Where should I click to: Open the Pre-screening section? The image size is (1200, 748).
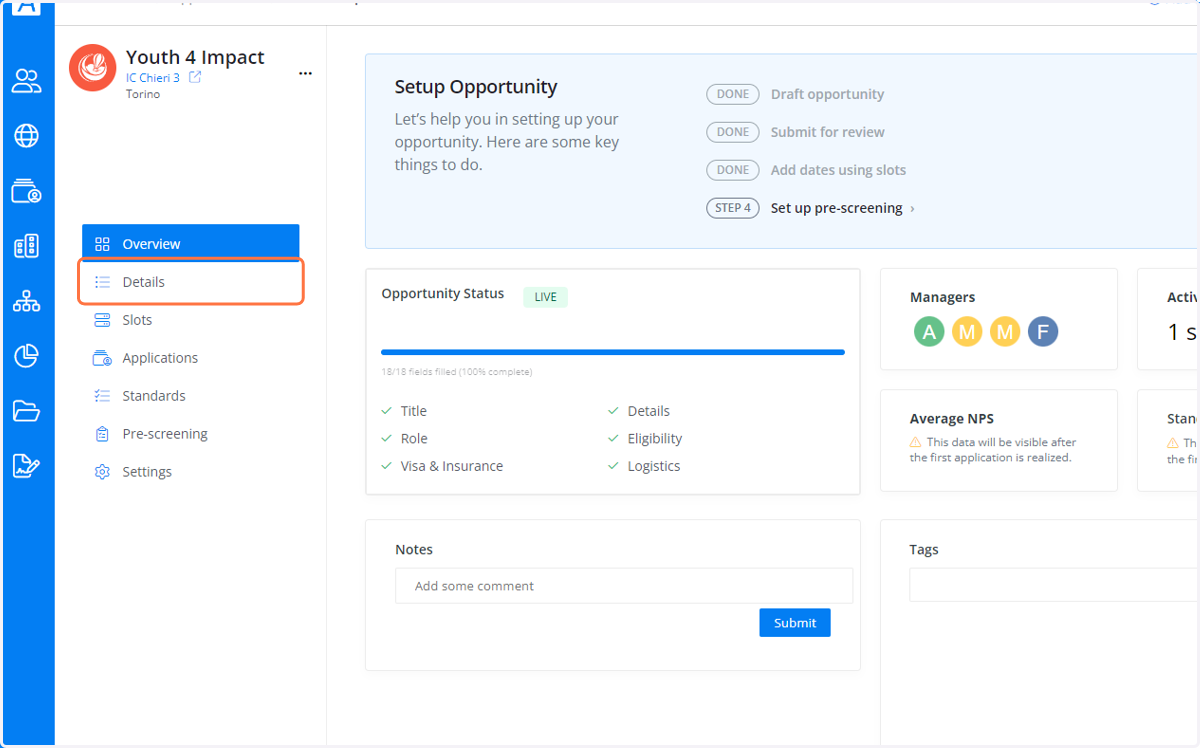(x=191, y=434)
